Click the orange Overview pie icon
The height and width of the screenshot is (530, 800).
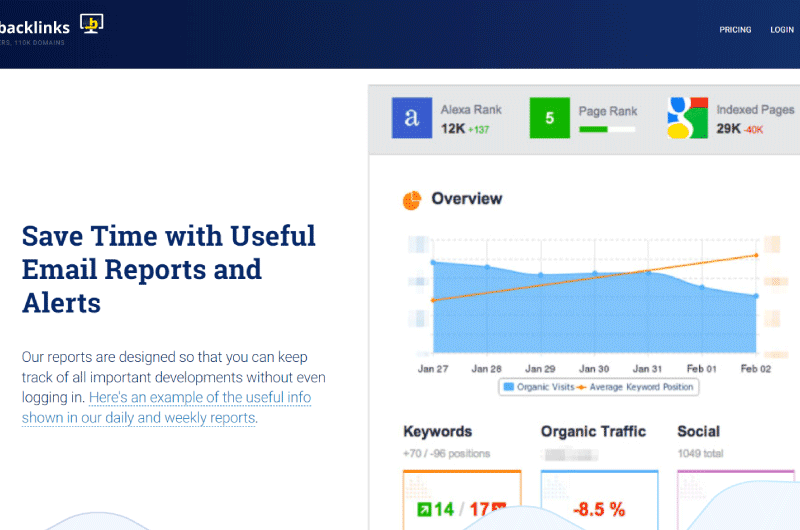[412, 200]
